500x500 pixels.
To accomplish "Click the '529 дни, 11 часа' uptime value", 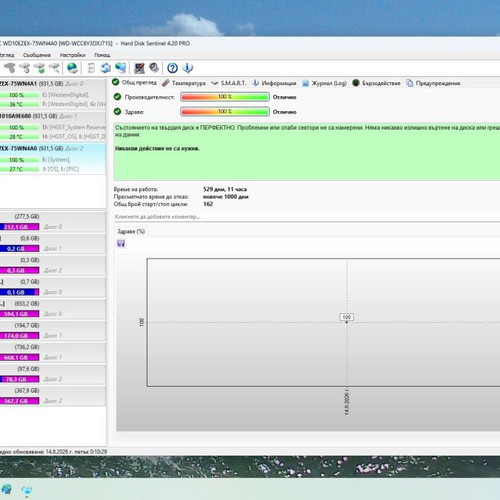I will click(x=225, y=189).
